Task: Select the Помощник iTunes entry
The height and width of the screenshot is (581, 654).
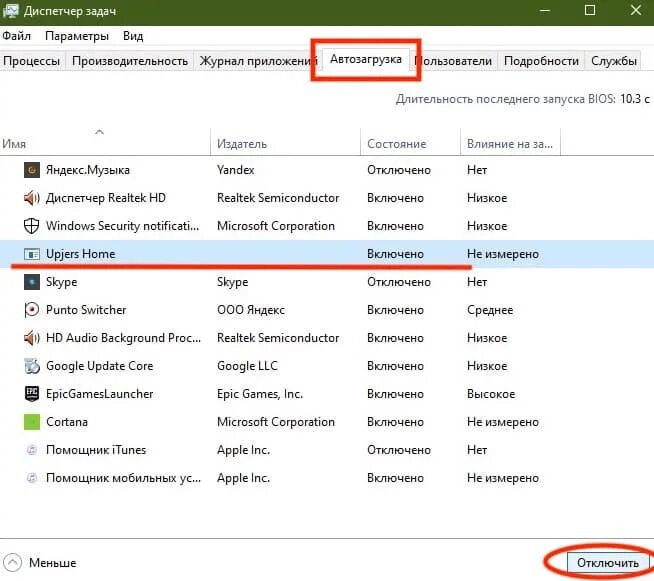Action: tap(96, 450)
